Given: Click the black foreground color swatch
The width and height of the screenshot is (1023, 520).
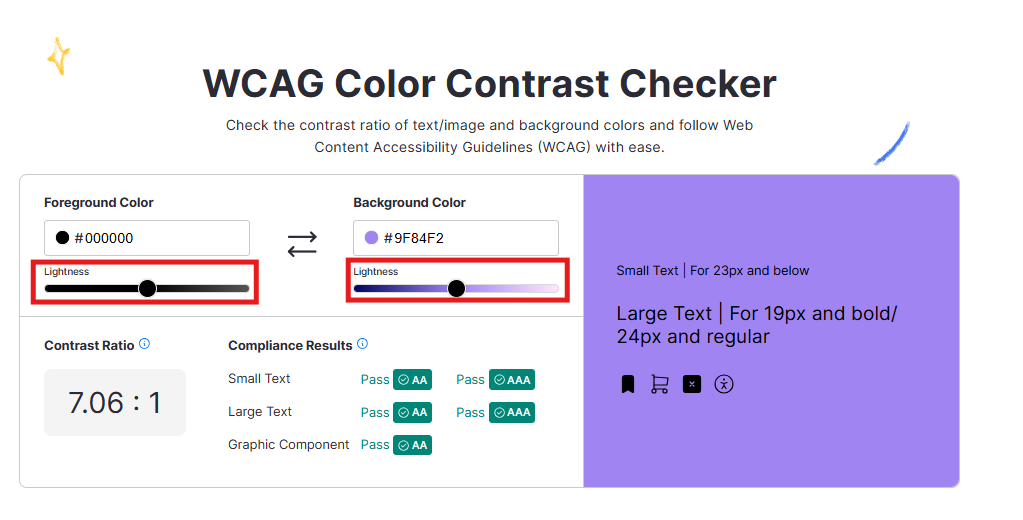Looking at the screenshot, I should 62,238.
